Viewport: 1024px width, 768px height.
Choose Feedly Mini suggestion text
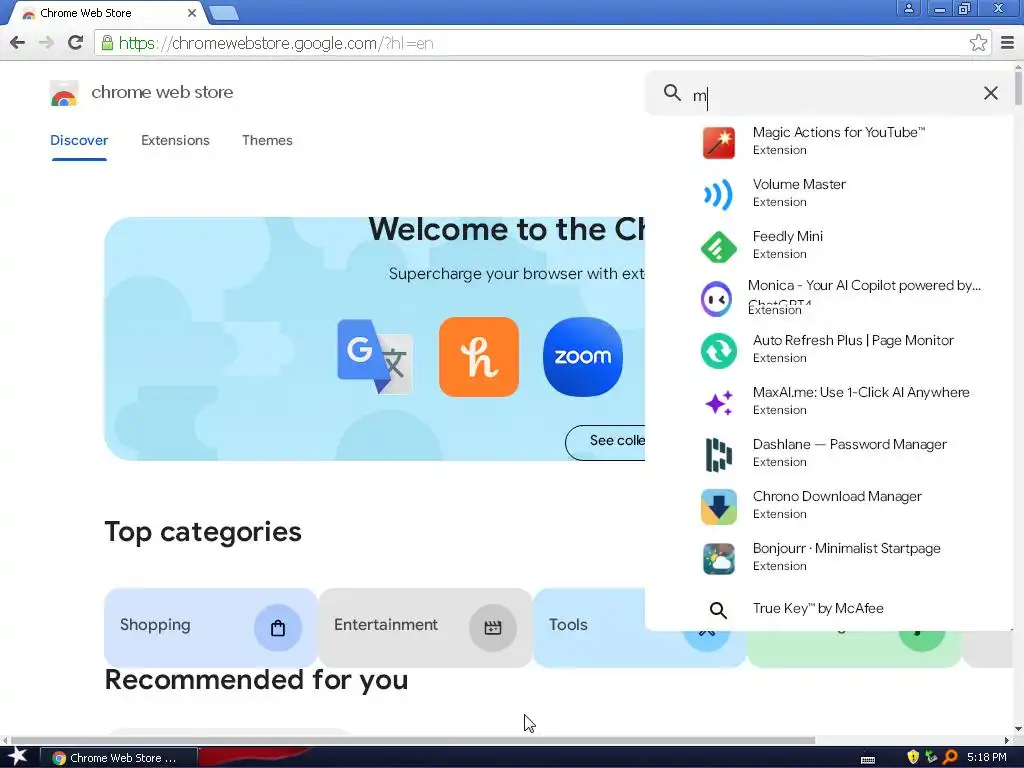click(787, 236)
